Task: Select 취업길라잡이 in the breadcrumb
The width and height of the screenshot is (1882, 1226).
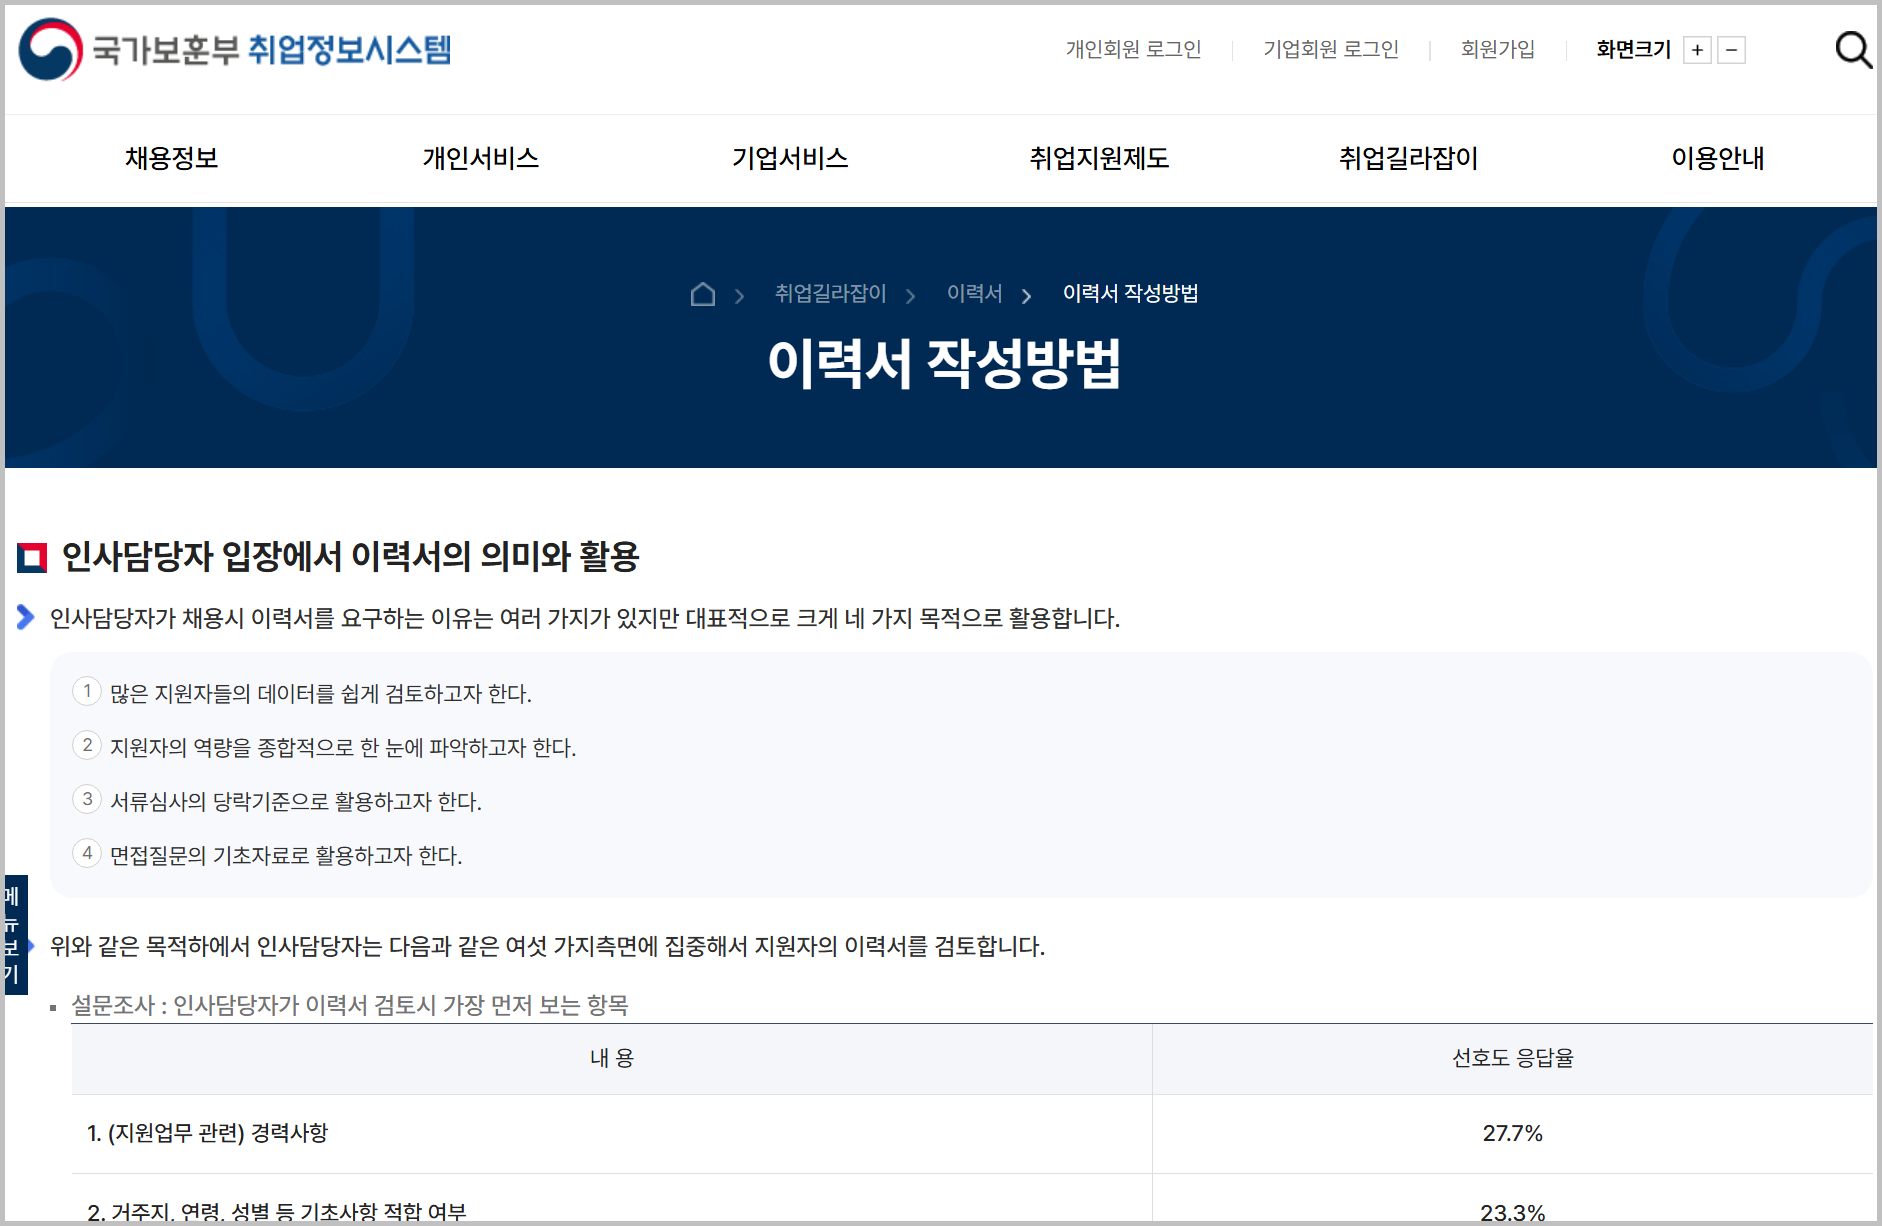Action: click(831, 294)
